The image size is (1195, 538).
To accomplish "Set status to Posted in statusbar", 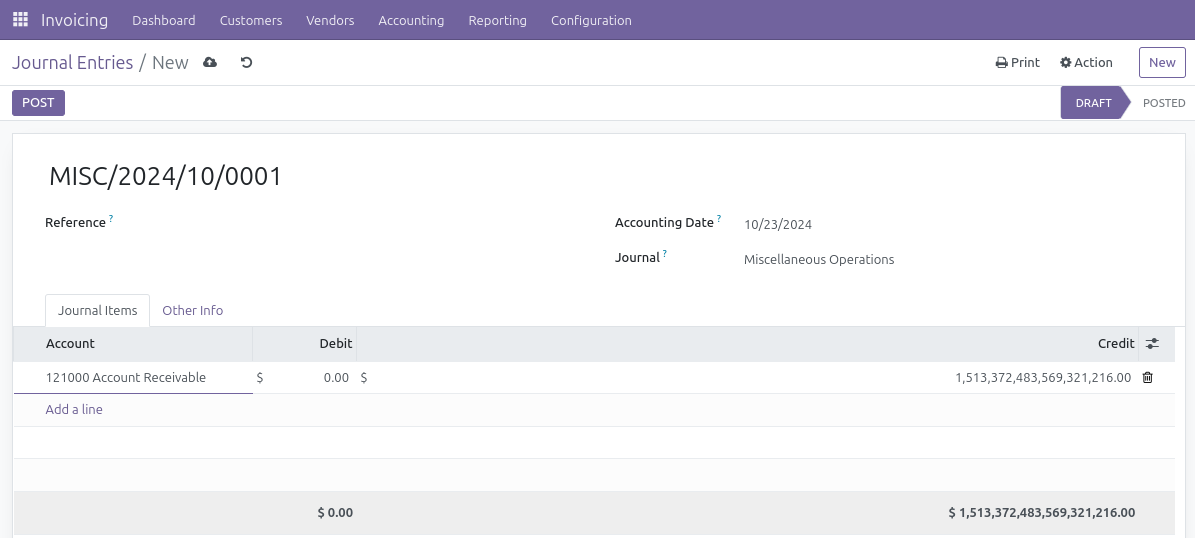I will (1163, 103).
